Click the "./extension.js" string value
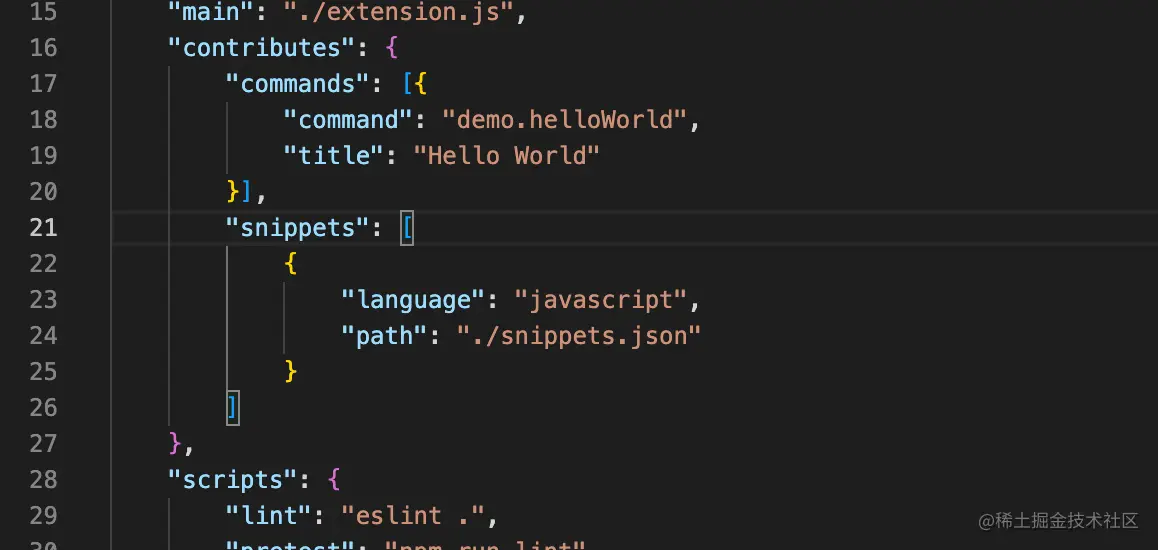Image resolution: width=1158 pixels, height=550 pixels. (398, 13)
